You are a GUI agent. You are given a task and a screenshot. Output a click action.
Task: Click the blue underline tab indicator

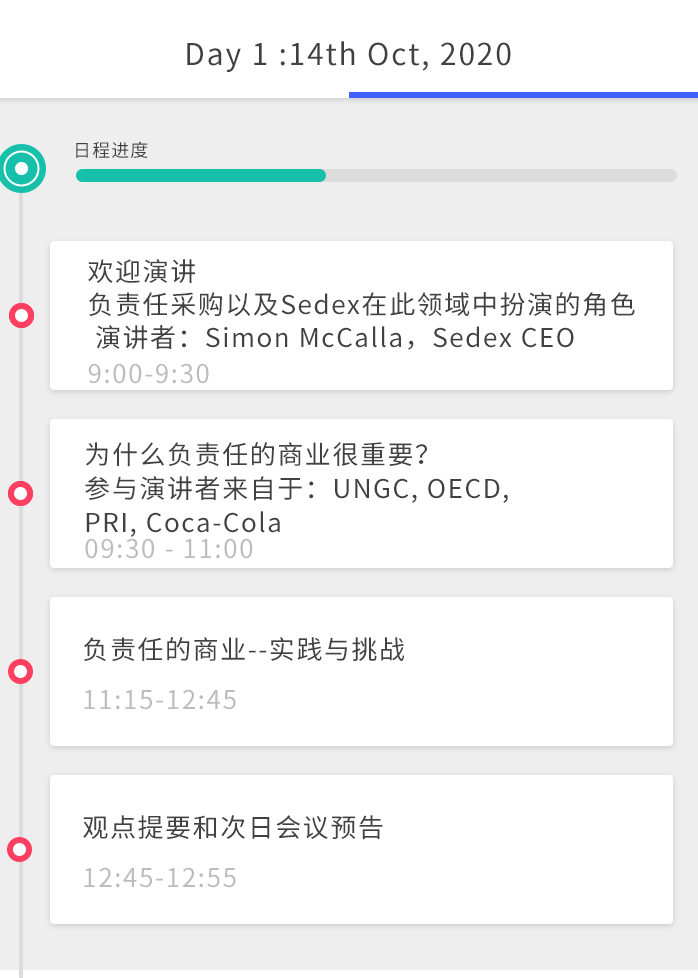click(x=522, y=95)
